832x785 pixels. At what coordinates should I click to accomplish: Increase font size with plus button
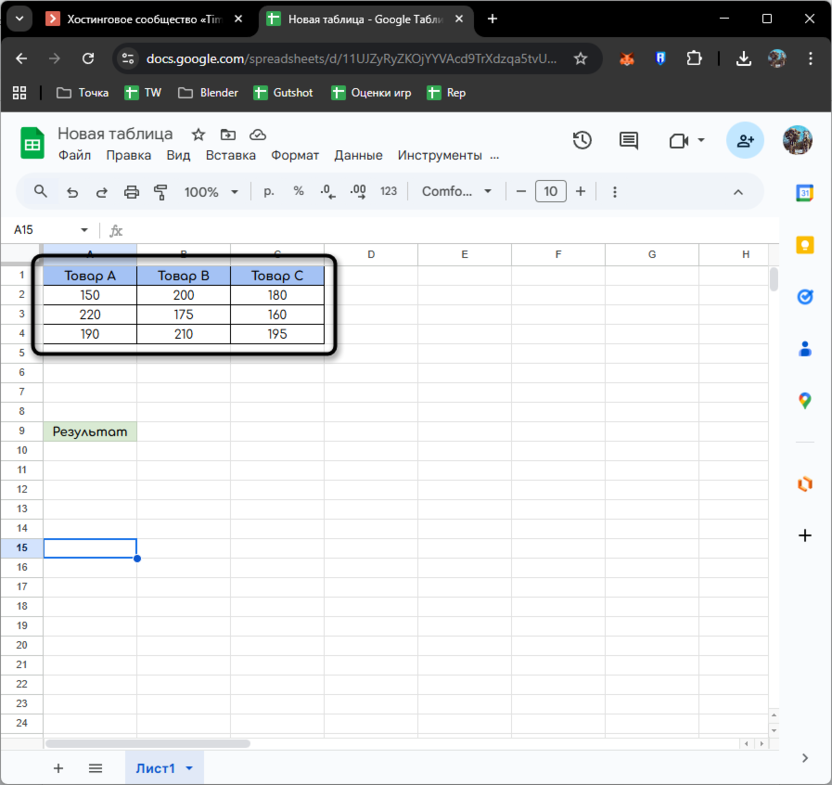click(x=580, y=192)
